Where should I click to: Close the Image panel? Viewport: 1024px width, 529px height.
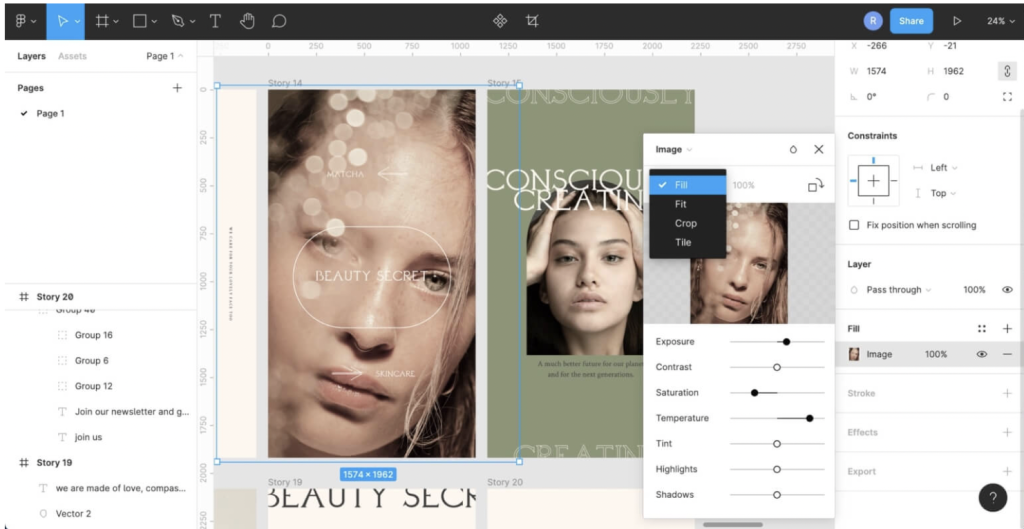tap(818, 150)
